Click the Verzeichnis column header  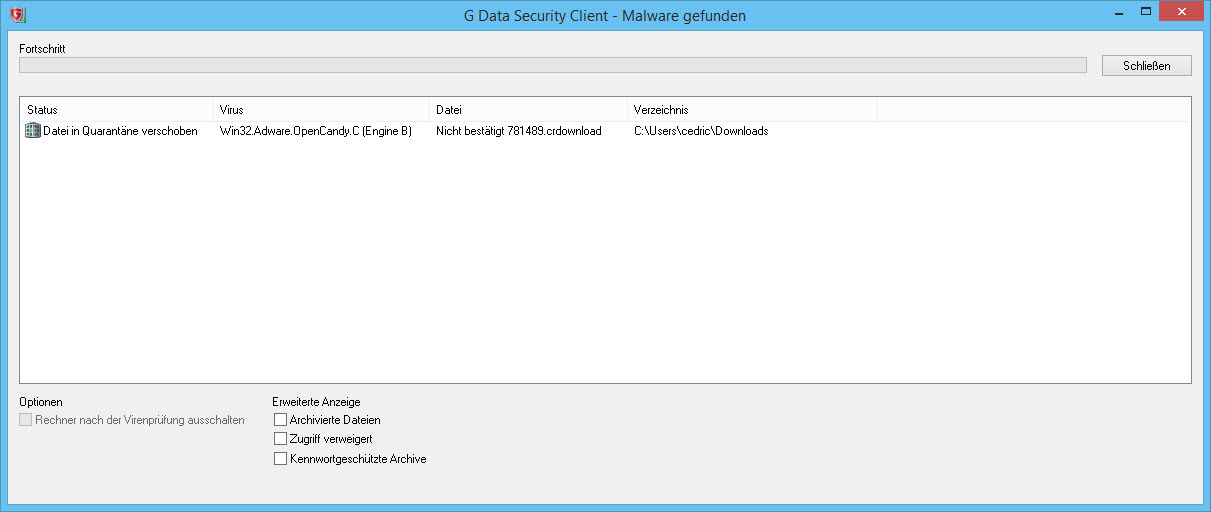(x=752, y=110)
